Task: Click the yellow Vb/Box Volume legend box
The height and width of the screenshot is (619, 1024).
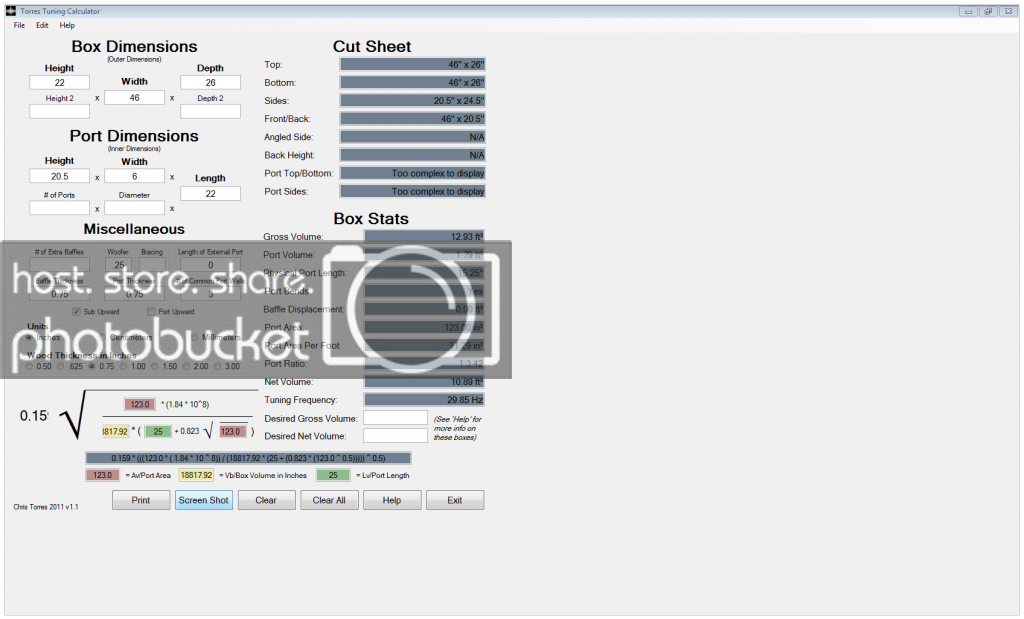Action: click(x=197, y=475)
